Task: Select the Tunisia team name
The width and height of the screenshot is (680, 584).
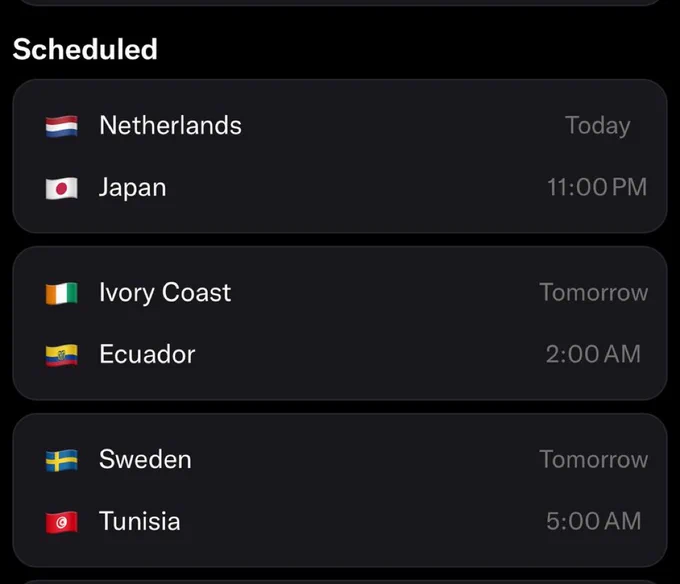Action: point(140,521)
